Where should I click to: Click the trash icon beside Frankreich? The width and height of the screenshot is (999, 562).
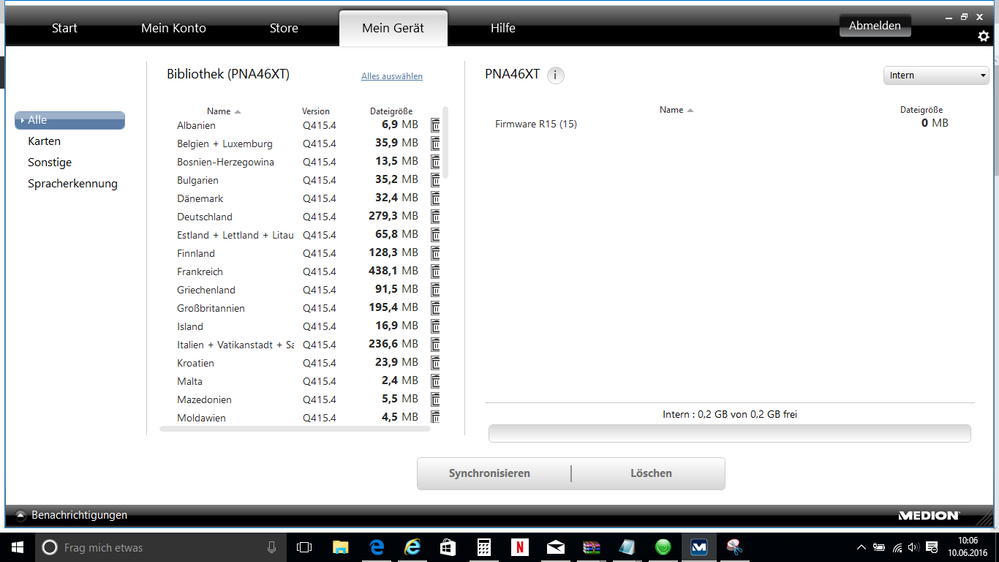(435, 272)
